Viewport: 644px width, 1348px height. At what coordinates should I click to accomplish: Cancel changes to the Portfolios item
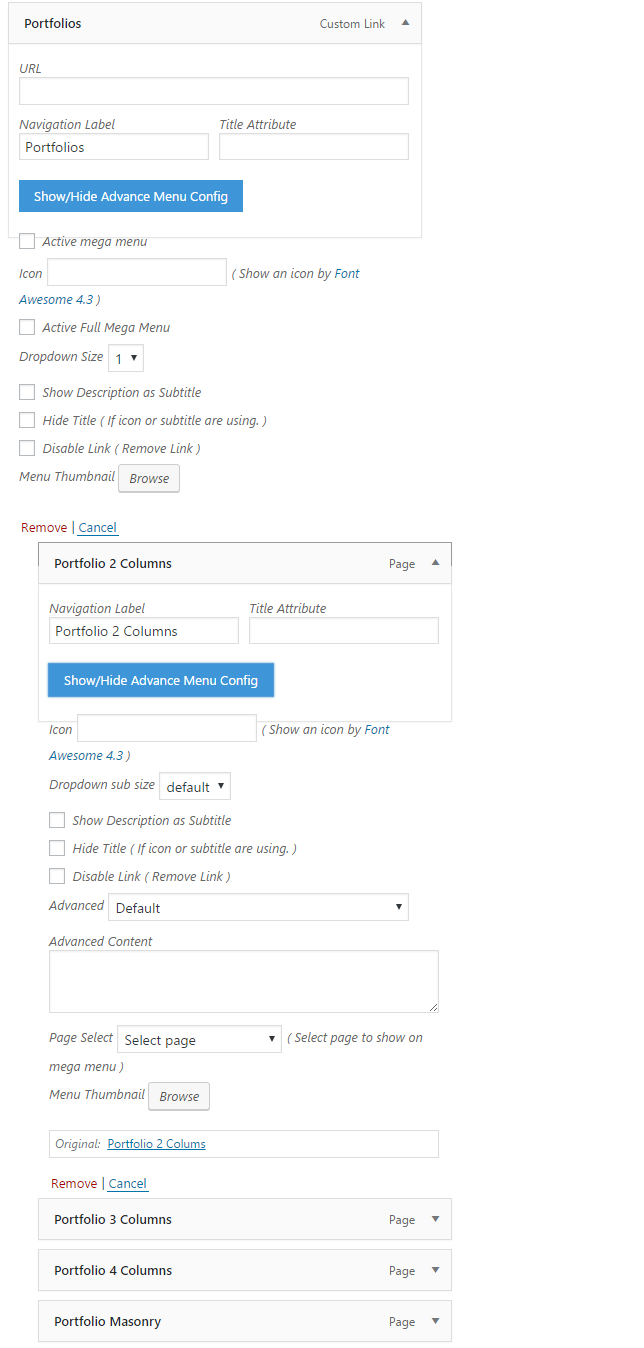[x=97, y=527]
